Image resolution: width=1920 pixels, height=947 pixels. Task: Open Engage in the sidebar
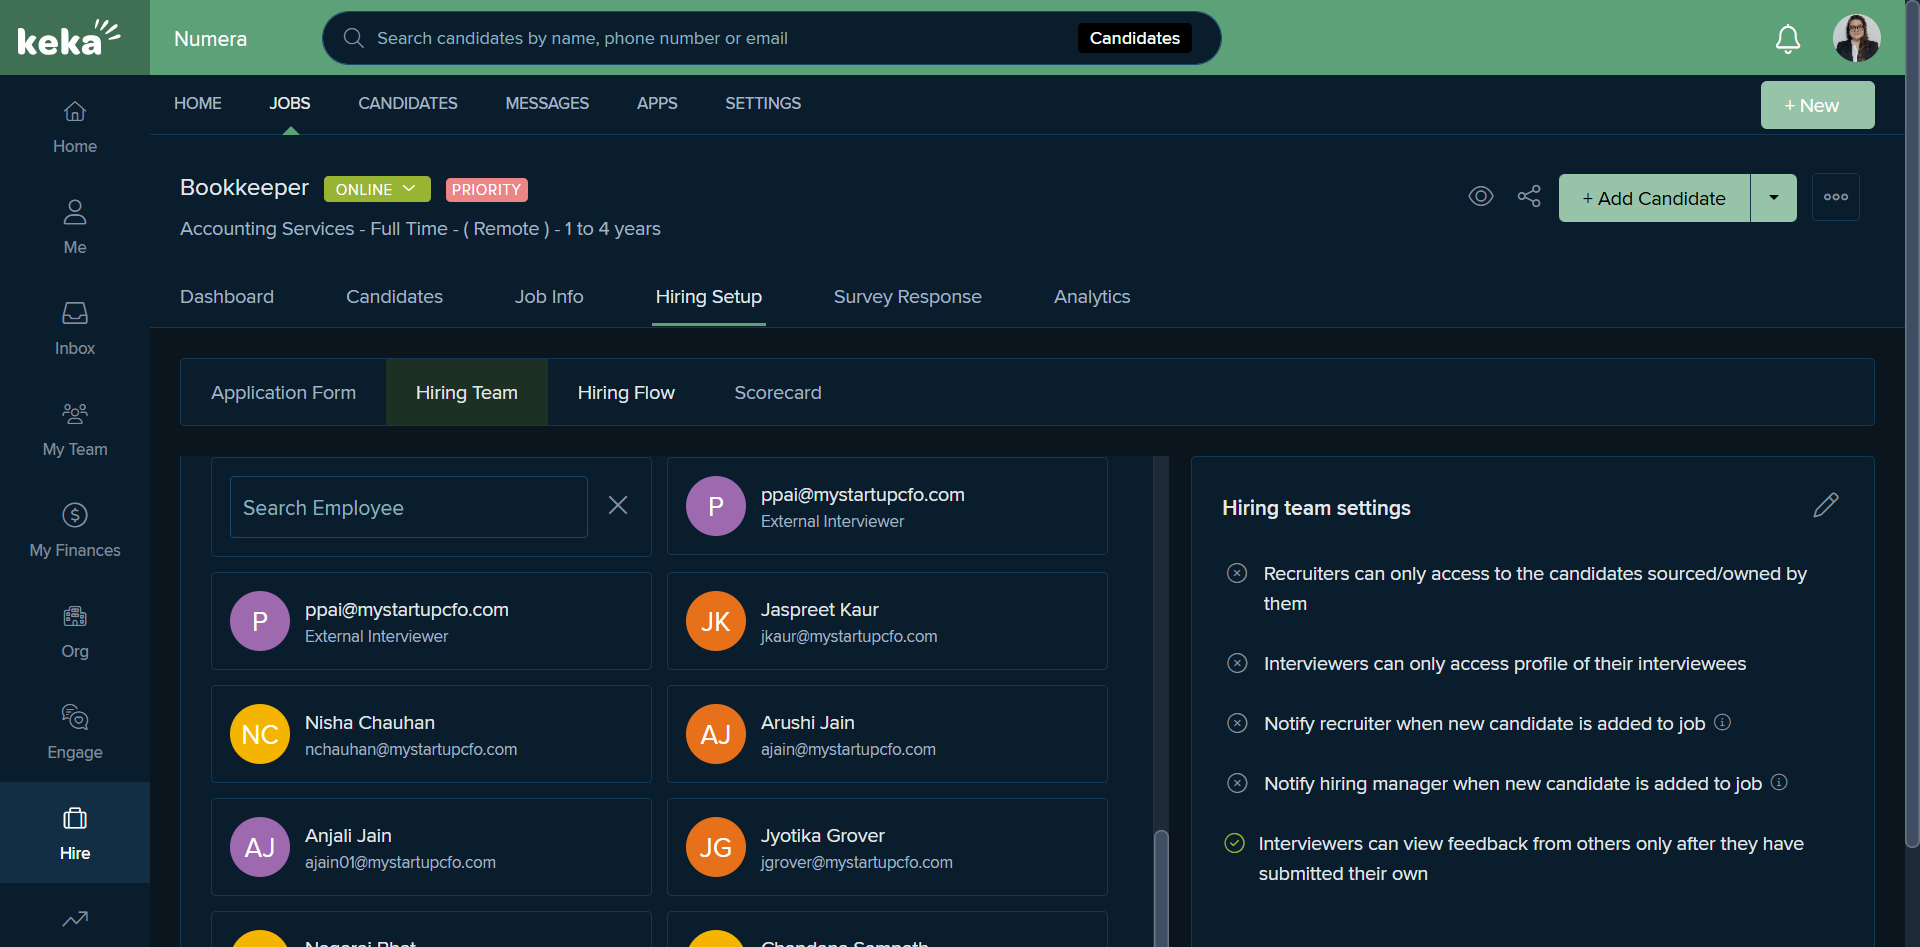click(75, 733)
